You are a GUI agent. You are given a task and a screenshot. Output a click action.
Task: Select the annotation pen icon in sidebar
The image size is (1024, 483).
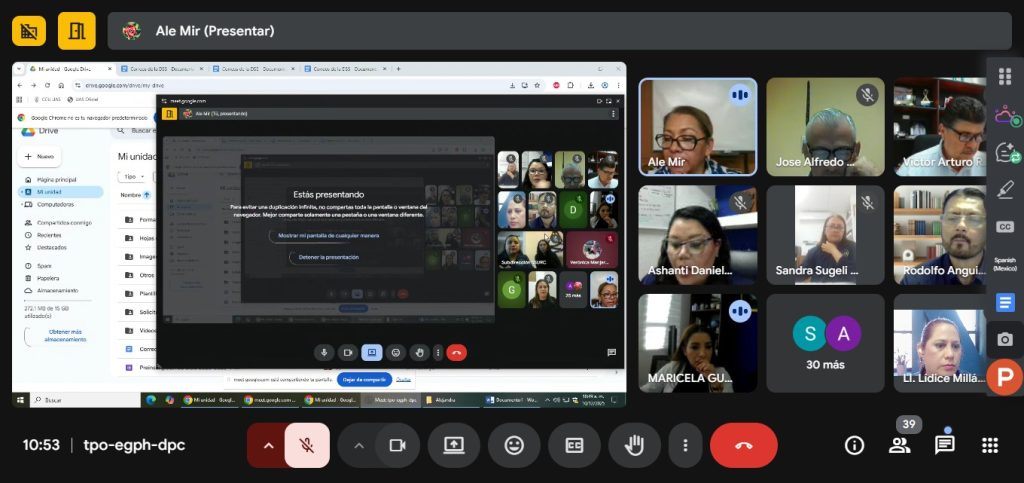point(1004,189)
